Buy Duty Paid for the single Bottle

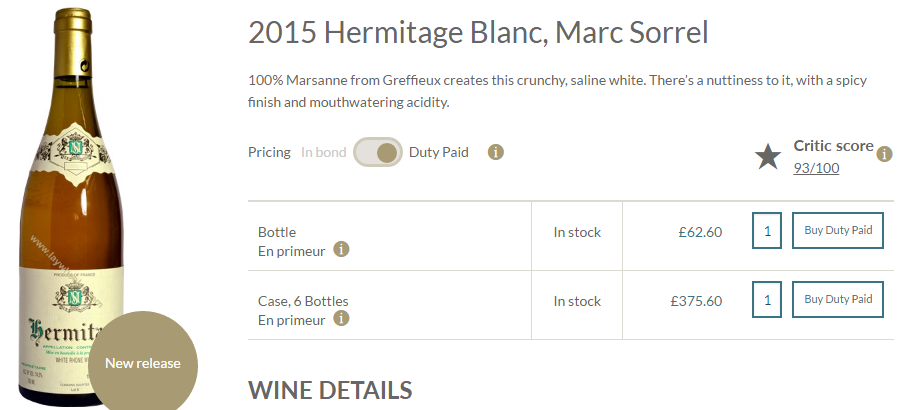pos(838,230)
